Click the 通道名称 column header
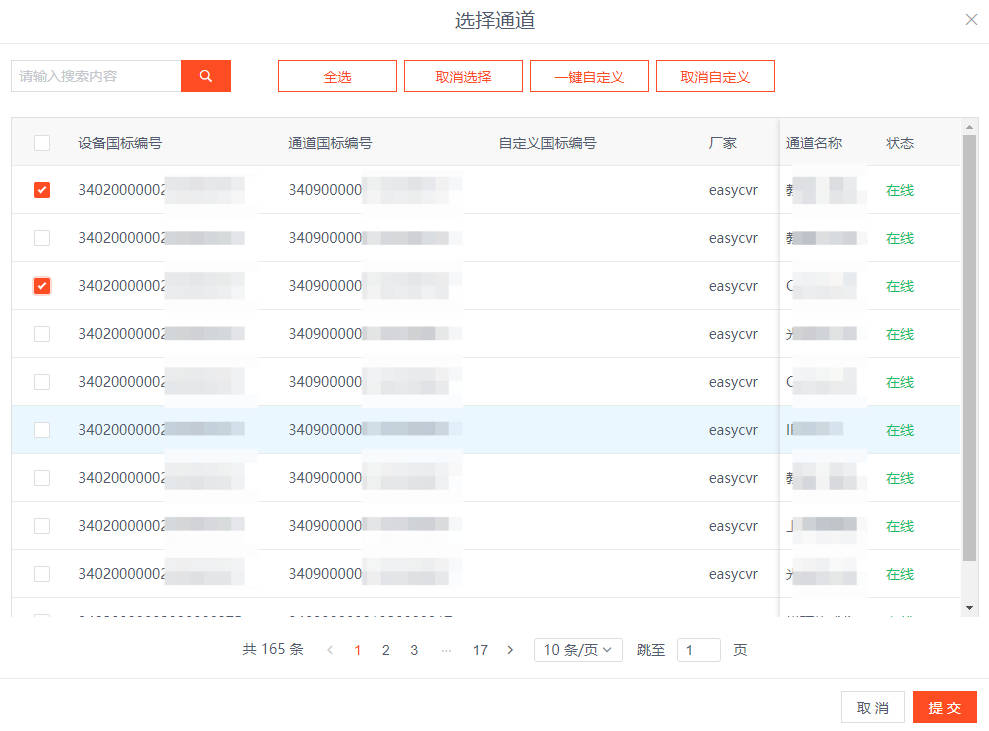 [x=814, y=143]
